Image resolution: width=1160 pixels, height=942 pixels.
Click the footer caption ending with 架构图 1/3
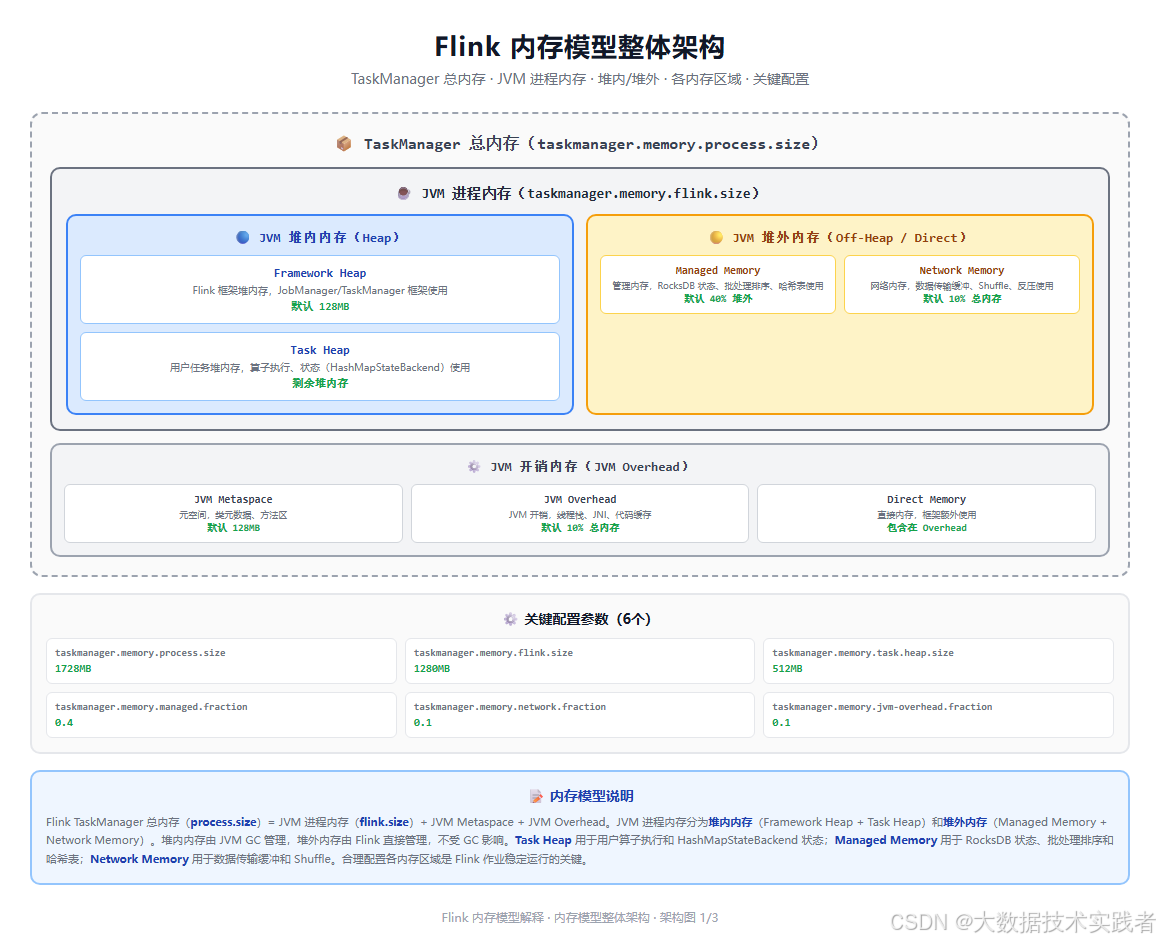pyautogui.click(x=580, y=918)
